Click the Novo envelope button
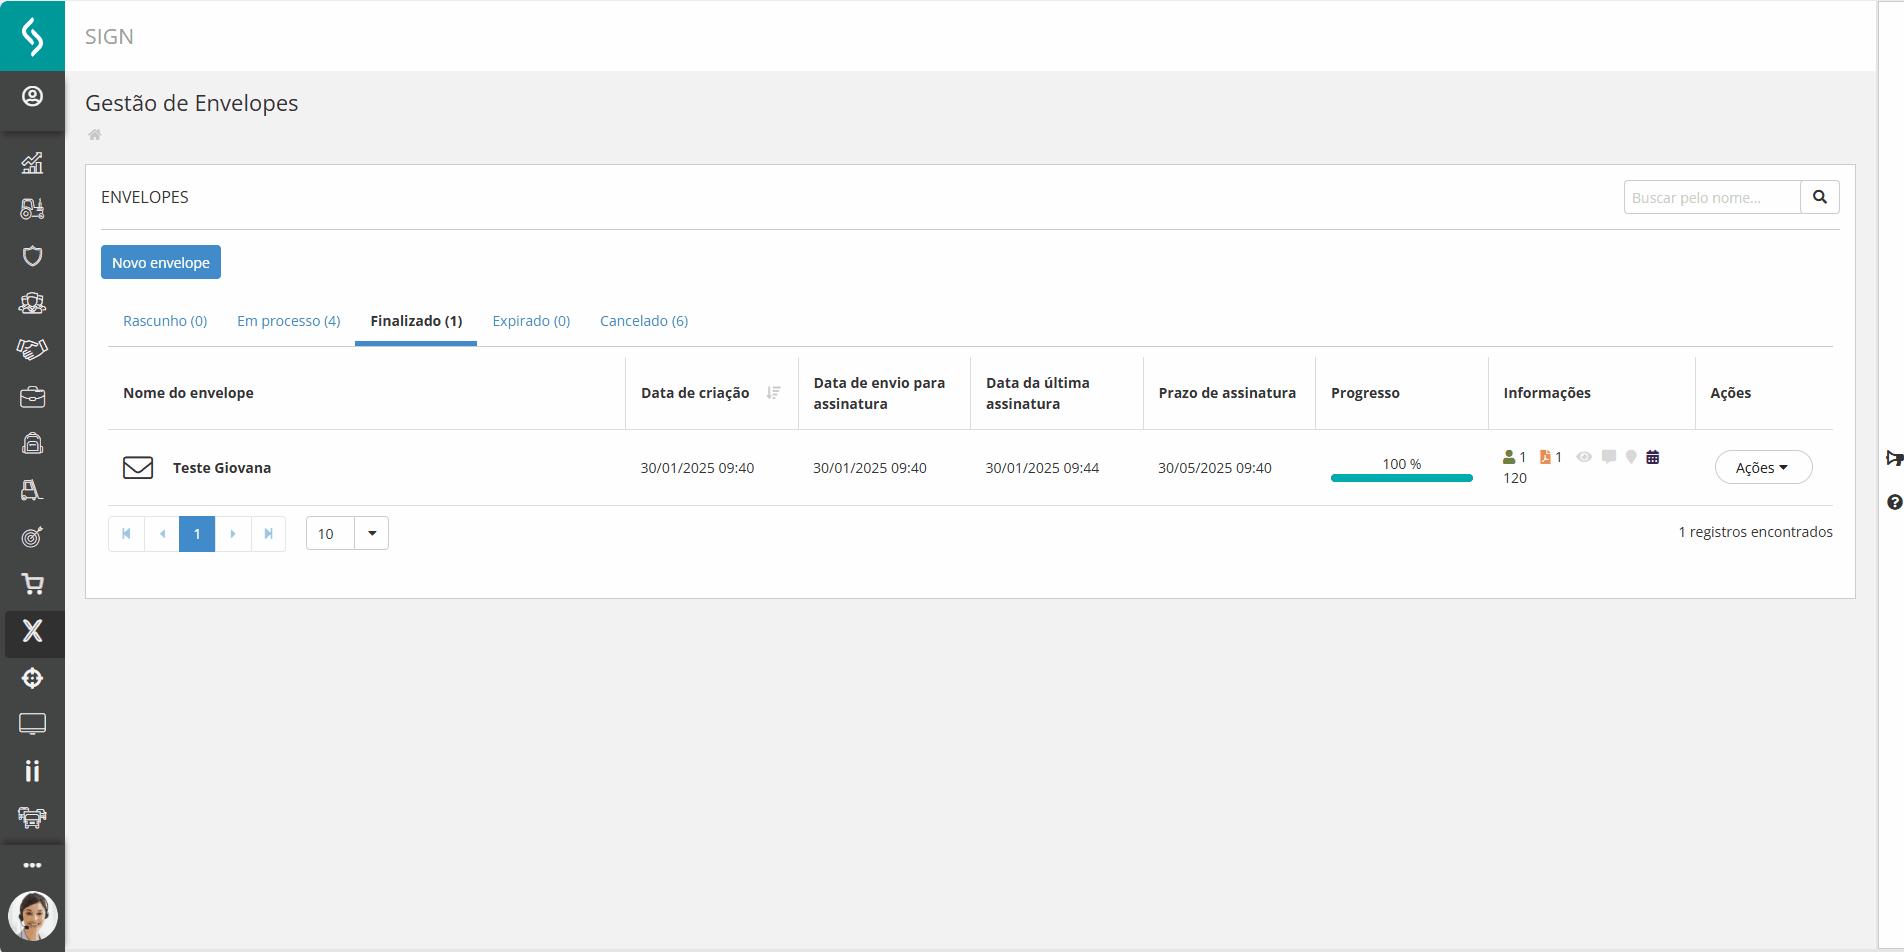Viewport: 1904px width, 952px height. pyautogui.click(x=161, y=262)
